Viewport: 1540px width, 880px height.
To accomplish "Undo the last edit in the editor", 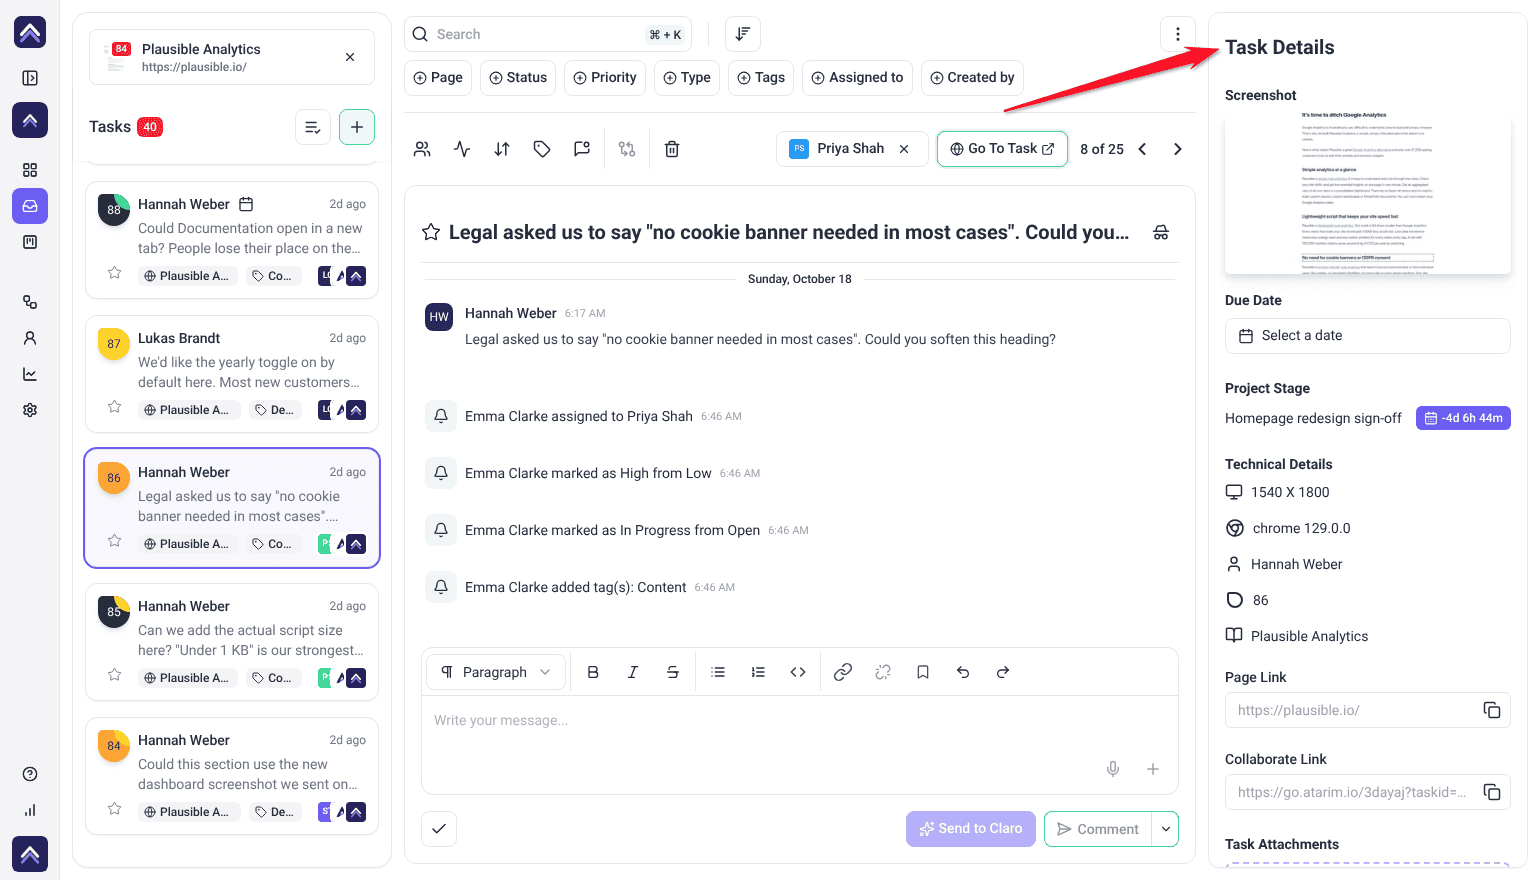I will 963,672.
